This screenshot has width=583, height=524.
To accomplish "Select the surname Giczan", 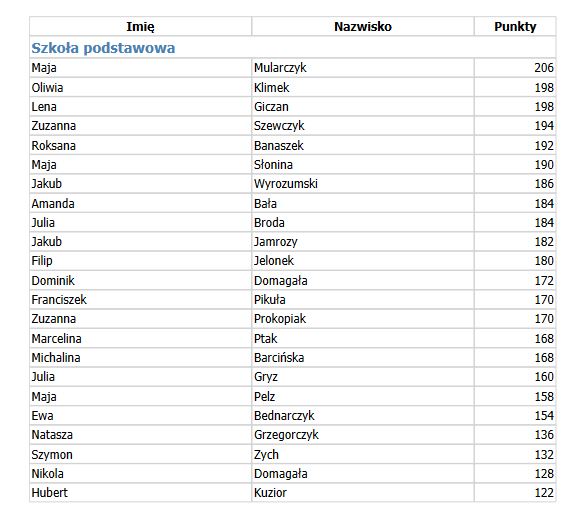I will point(271,107).
